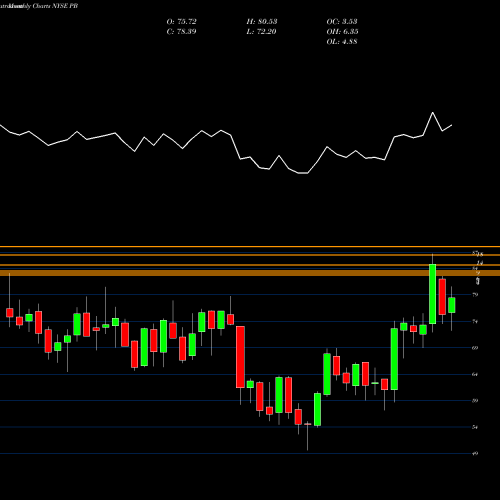Viewport: 500px width, 500px height.
Task: Click the 74 price axis label
Action: [475, 321]
